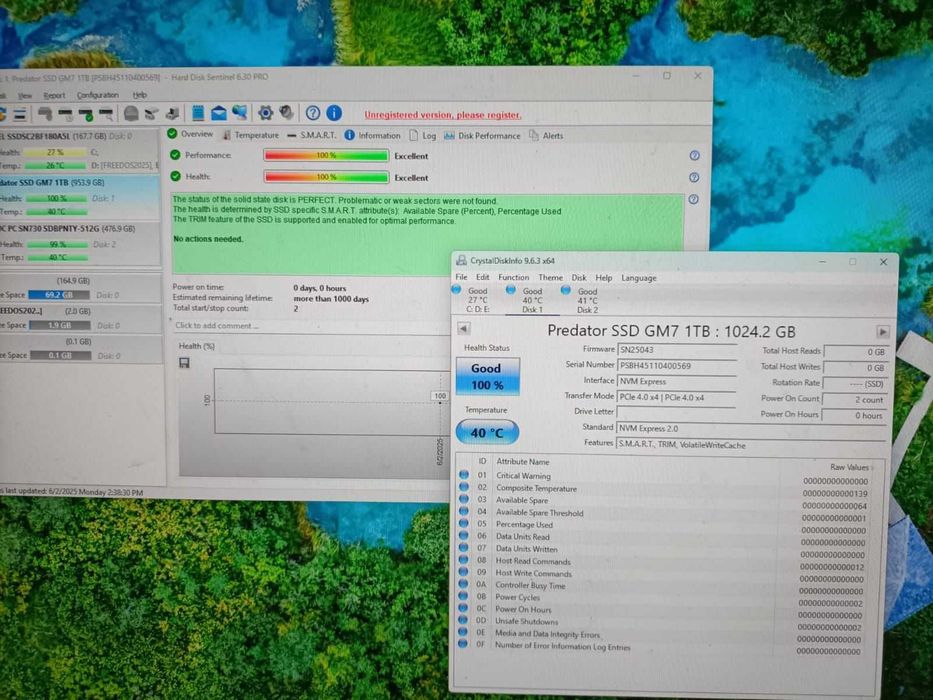Open the View menu in Hard Disk Sentinel
The image size is (933, 700).
coord(24,95)
